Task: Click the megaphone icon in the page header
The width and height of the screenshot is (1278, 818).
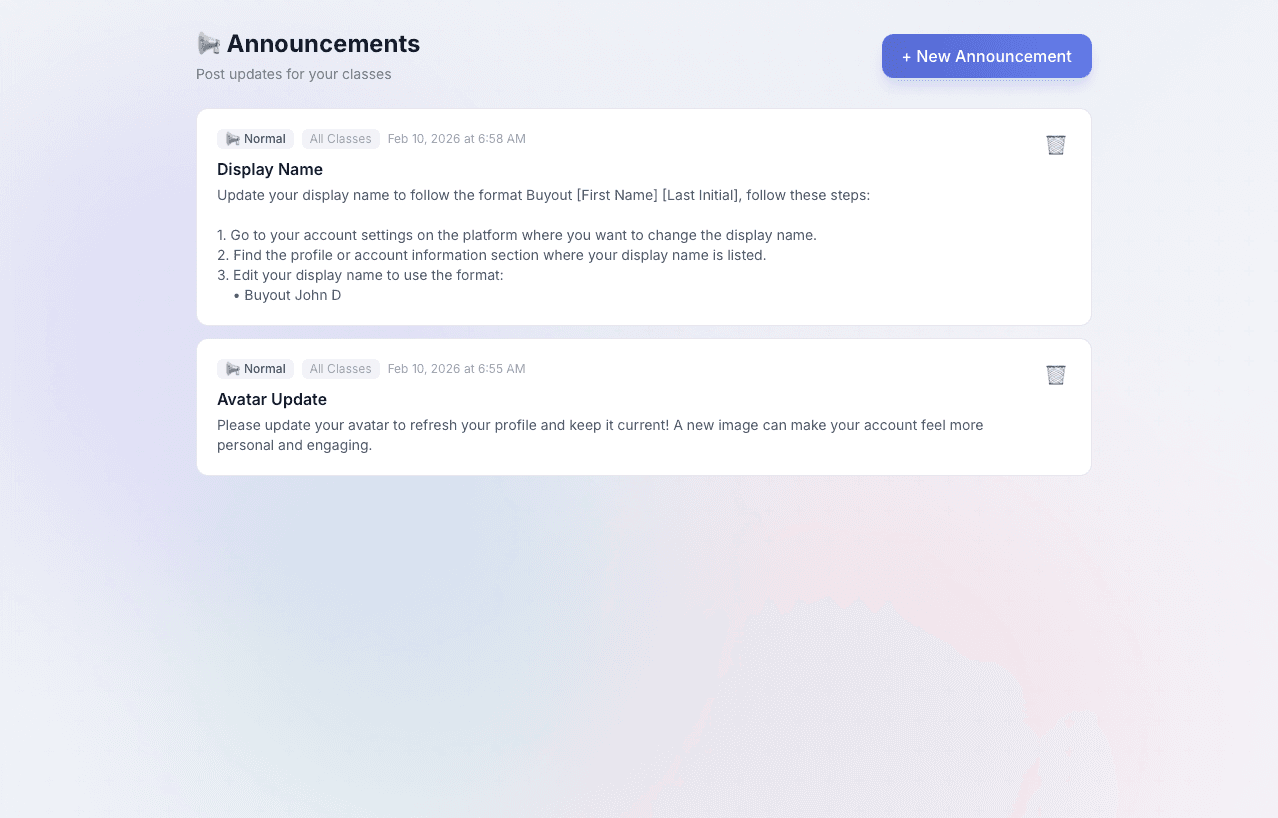Action: click(x=208, y=43)
